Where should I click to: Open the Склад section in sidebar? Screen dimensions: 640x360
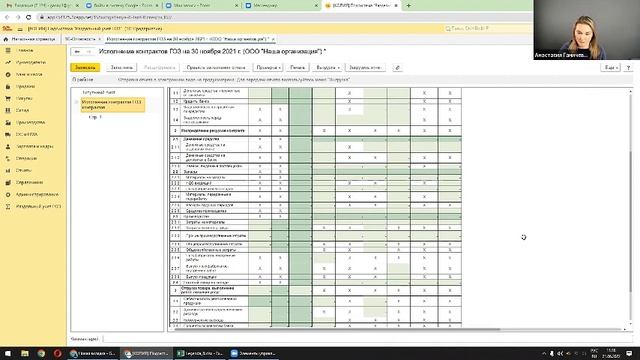(22, 110)
